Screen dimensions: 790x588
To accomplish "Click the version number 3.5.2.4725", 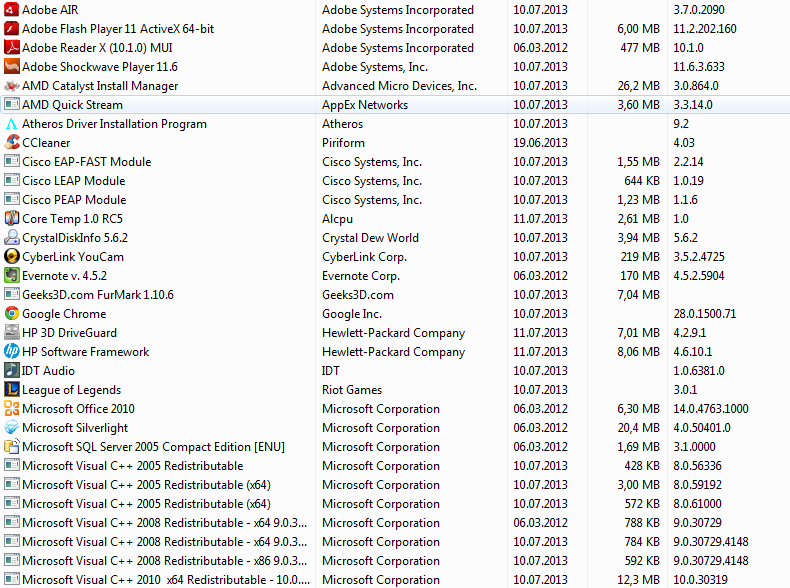I will (699, 256).
